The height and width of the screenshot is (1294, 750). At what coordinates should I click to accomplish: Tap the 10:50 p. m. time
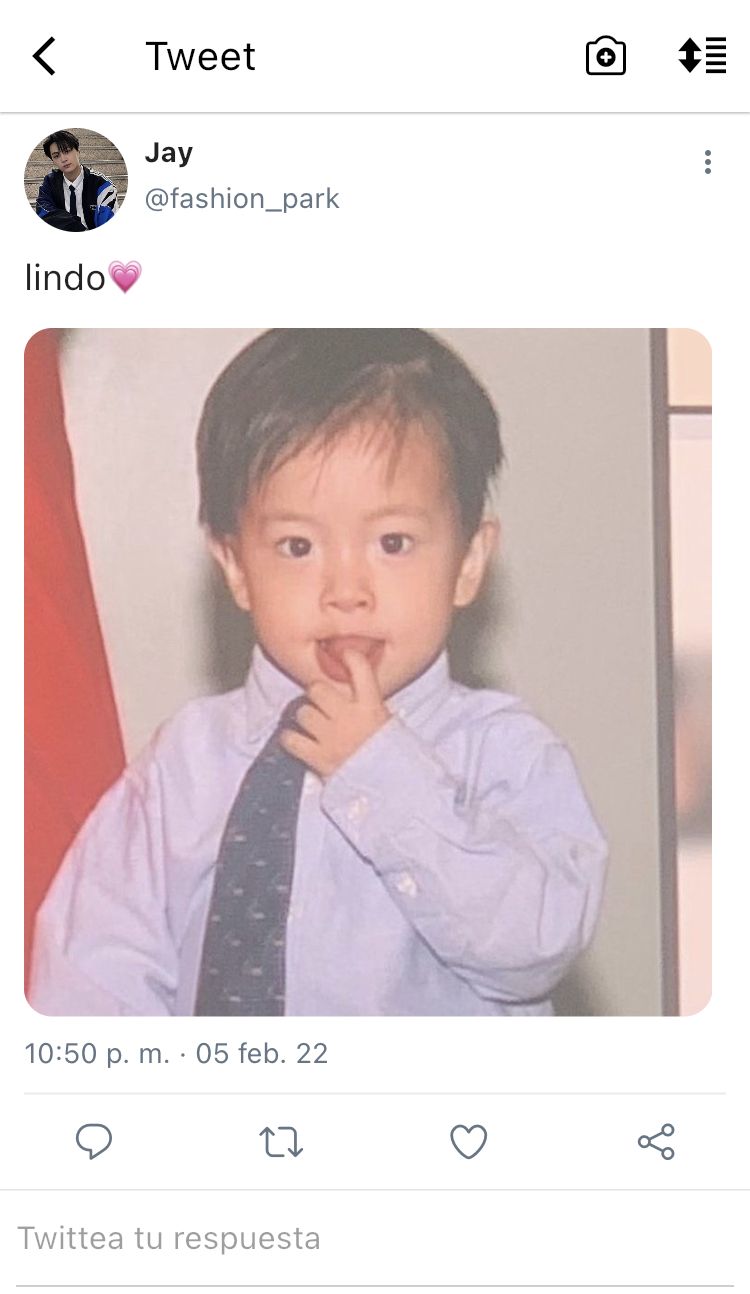(97, 1053)
